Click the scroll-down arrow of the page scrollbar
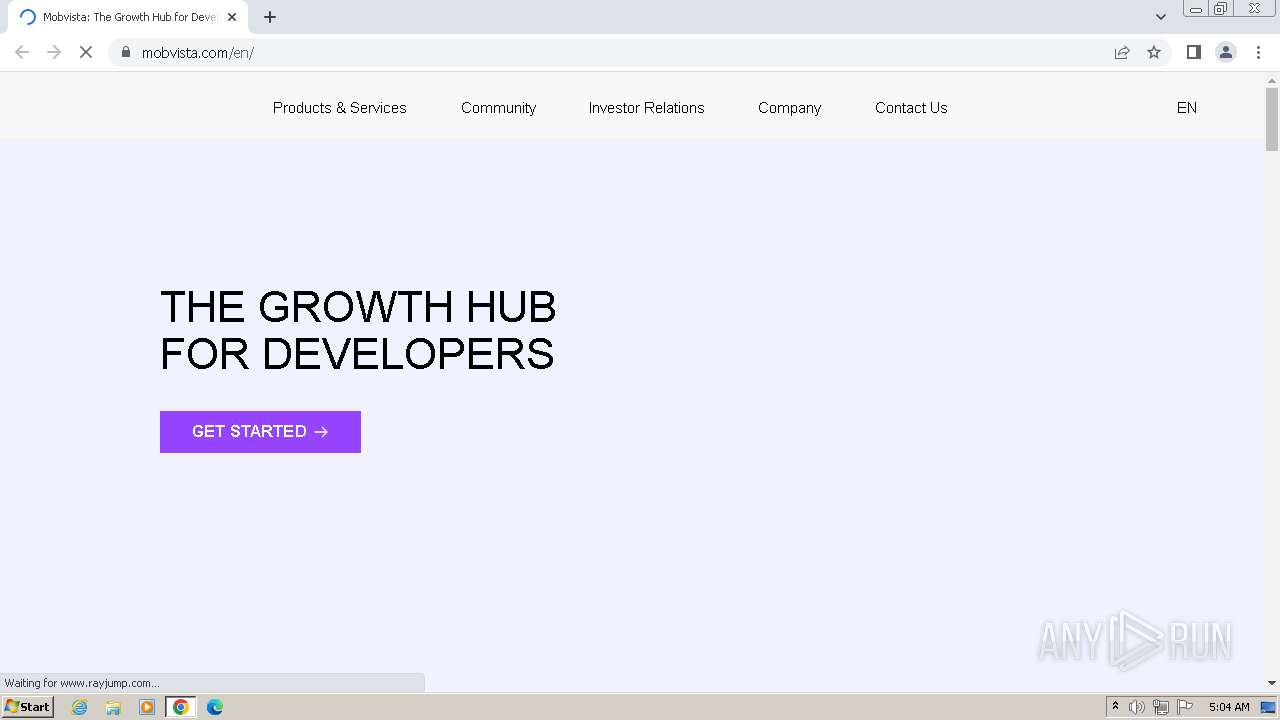The width and height of the screenshot is (1280, 720). (x=1272, y=683)
